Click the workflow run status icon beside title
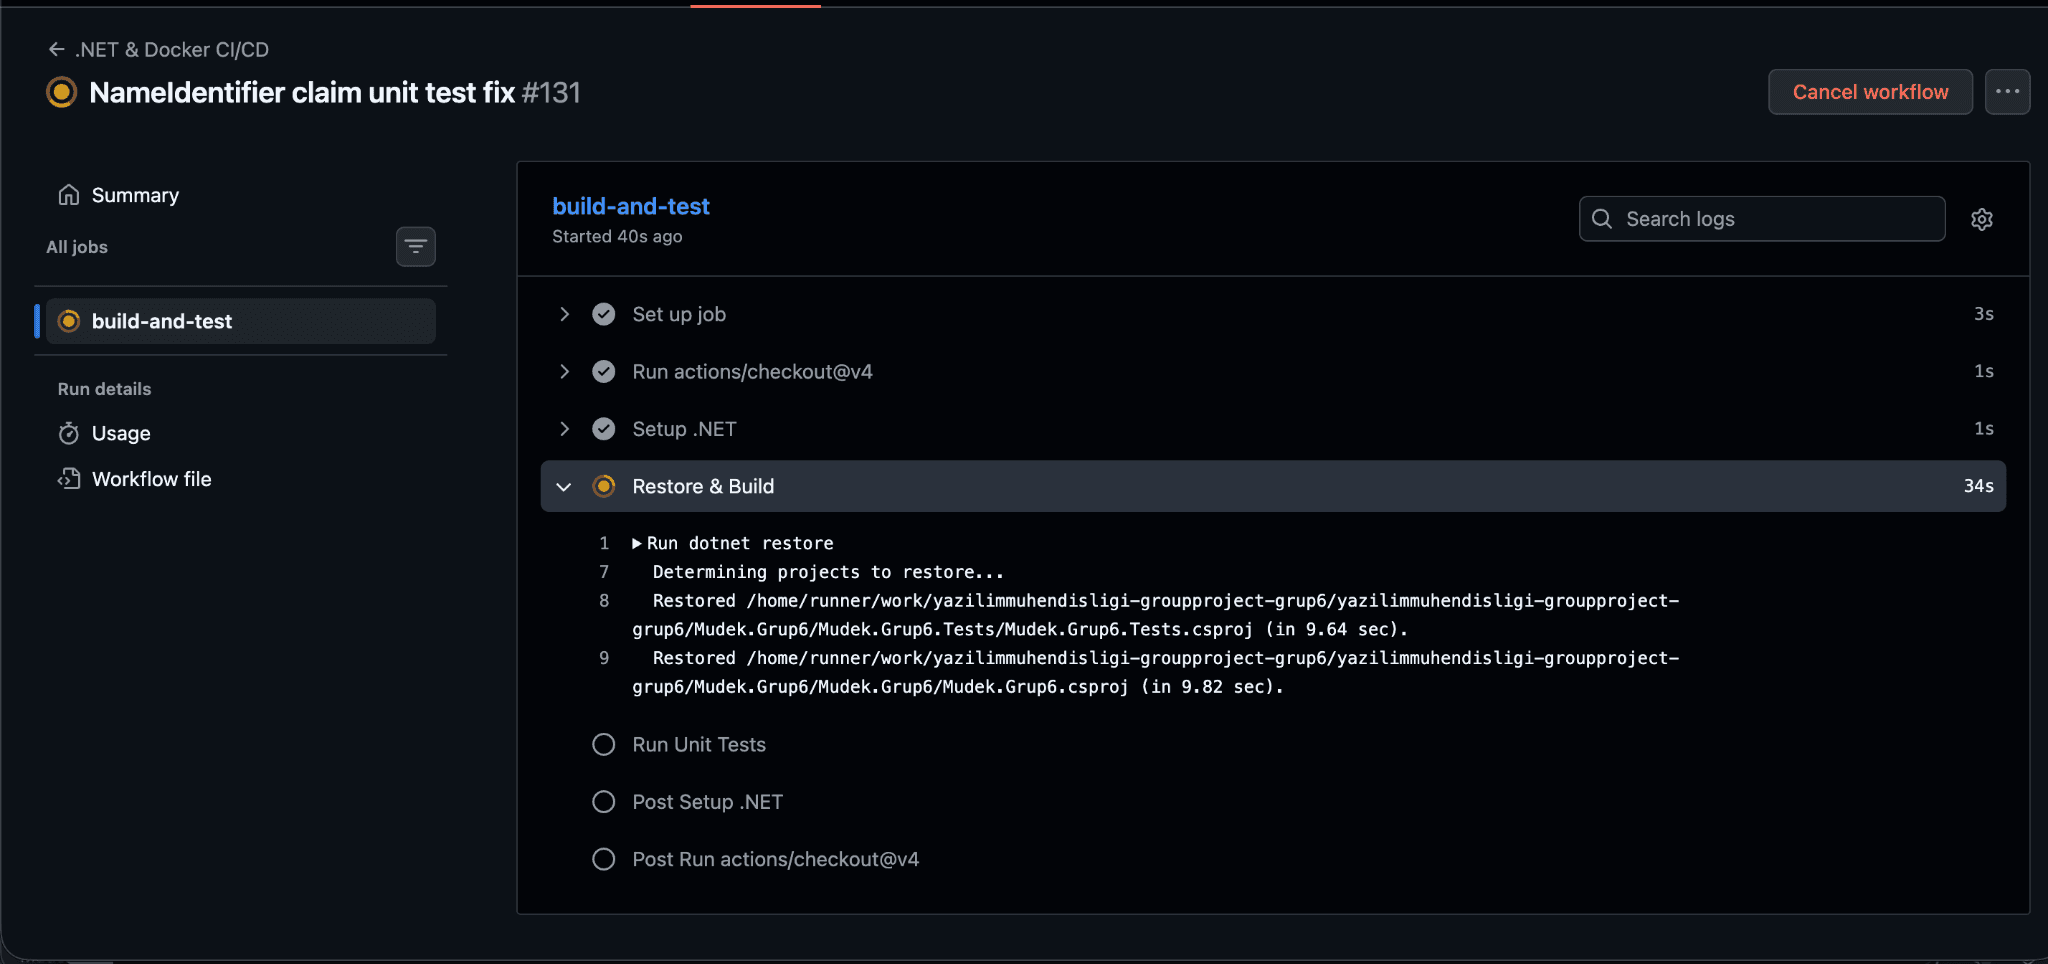This screenshot has width=2048, height=964. 62,92
